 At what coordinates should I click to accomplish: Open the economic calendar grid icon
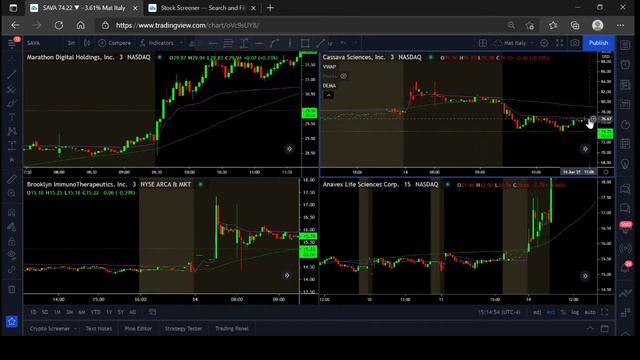click(x=625, y=144)
